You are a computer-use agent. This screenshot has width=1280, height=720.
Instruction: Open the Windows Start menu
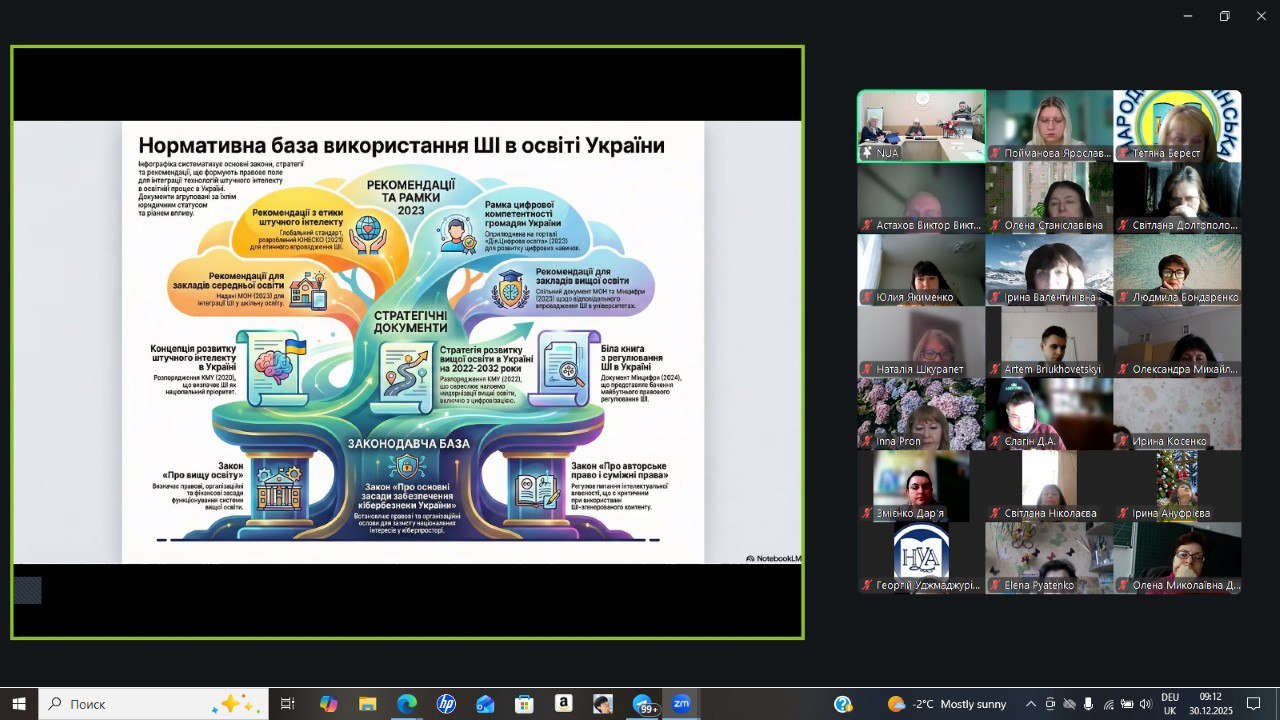[19, 704]
